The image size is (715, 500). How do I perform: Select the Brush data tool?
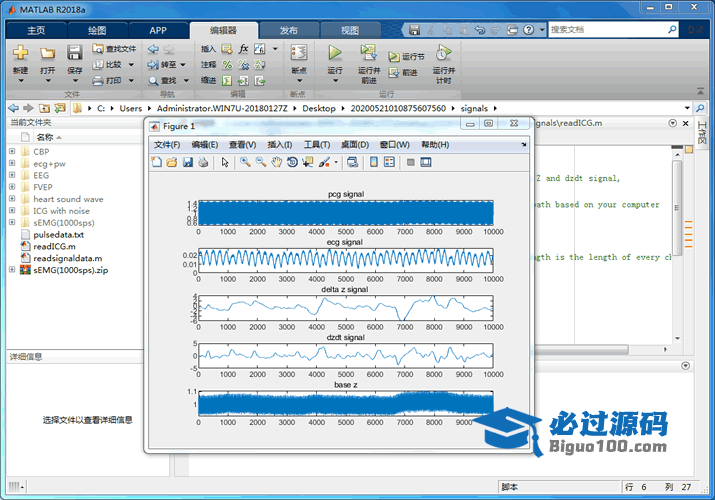click(325, 162)
